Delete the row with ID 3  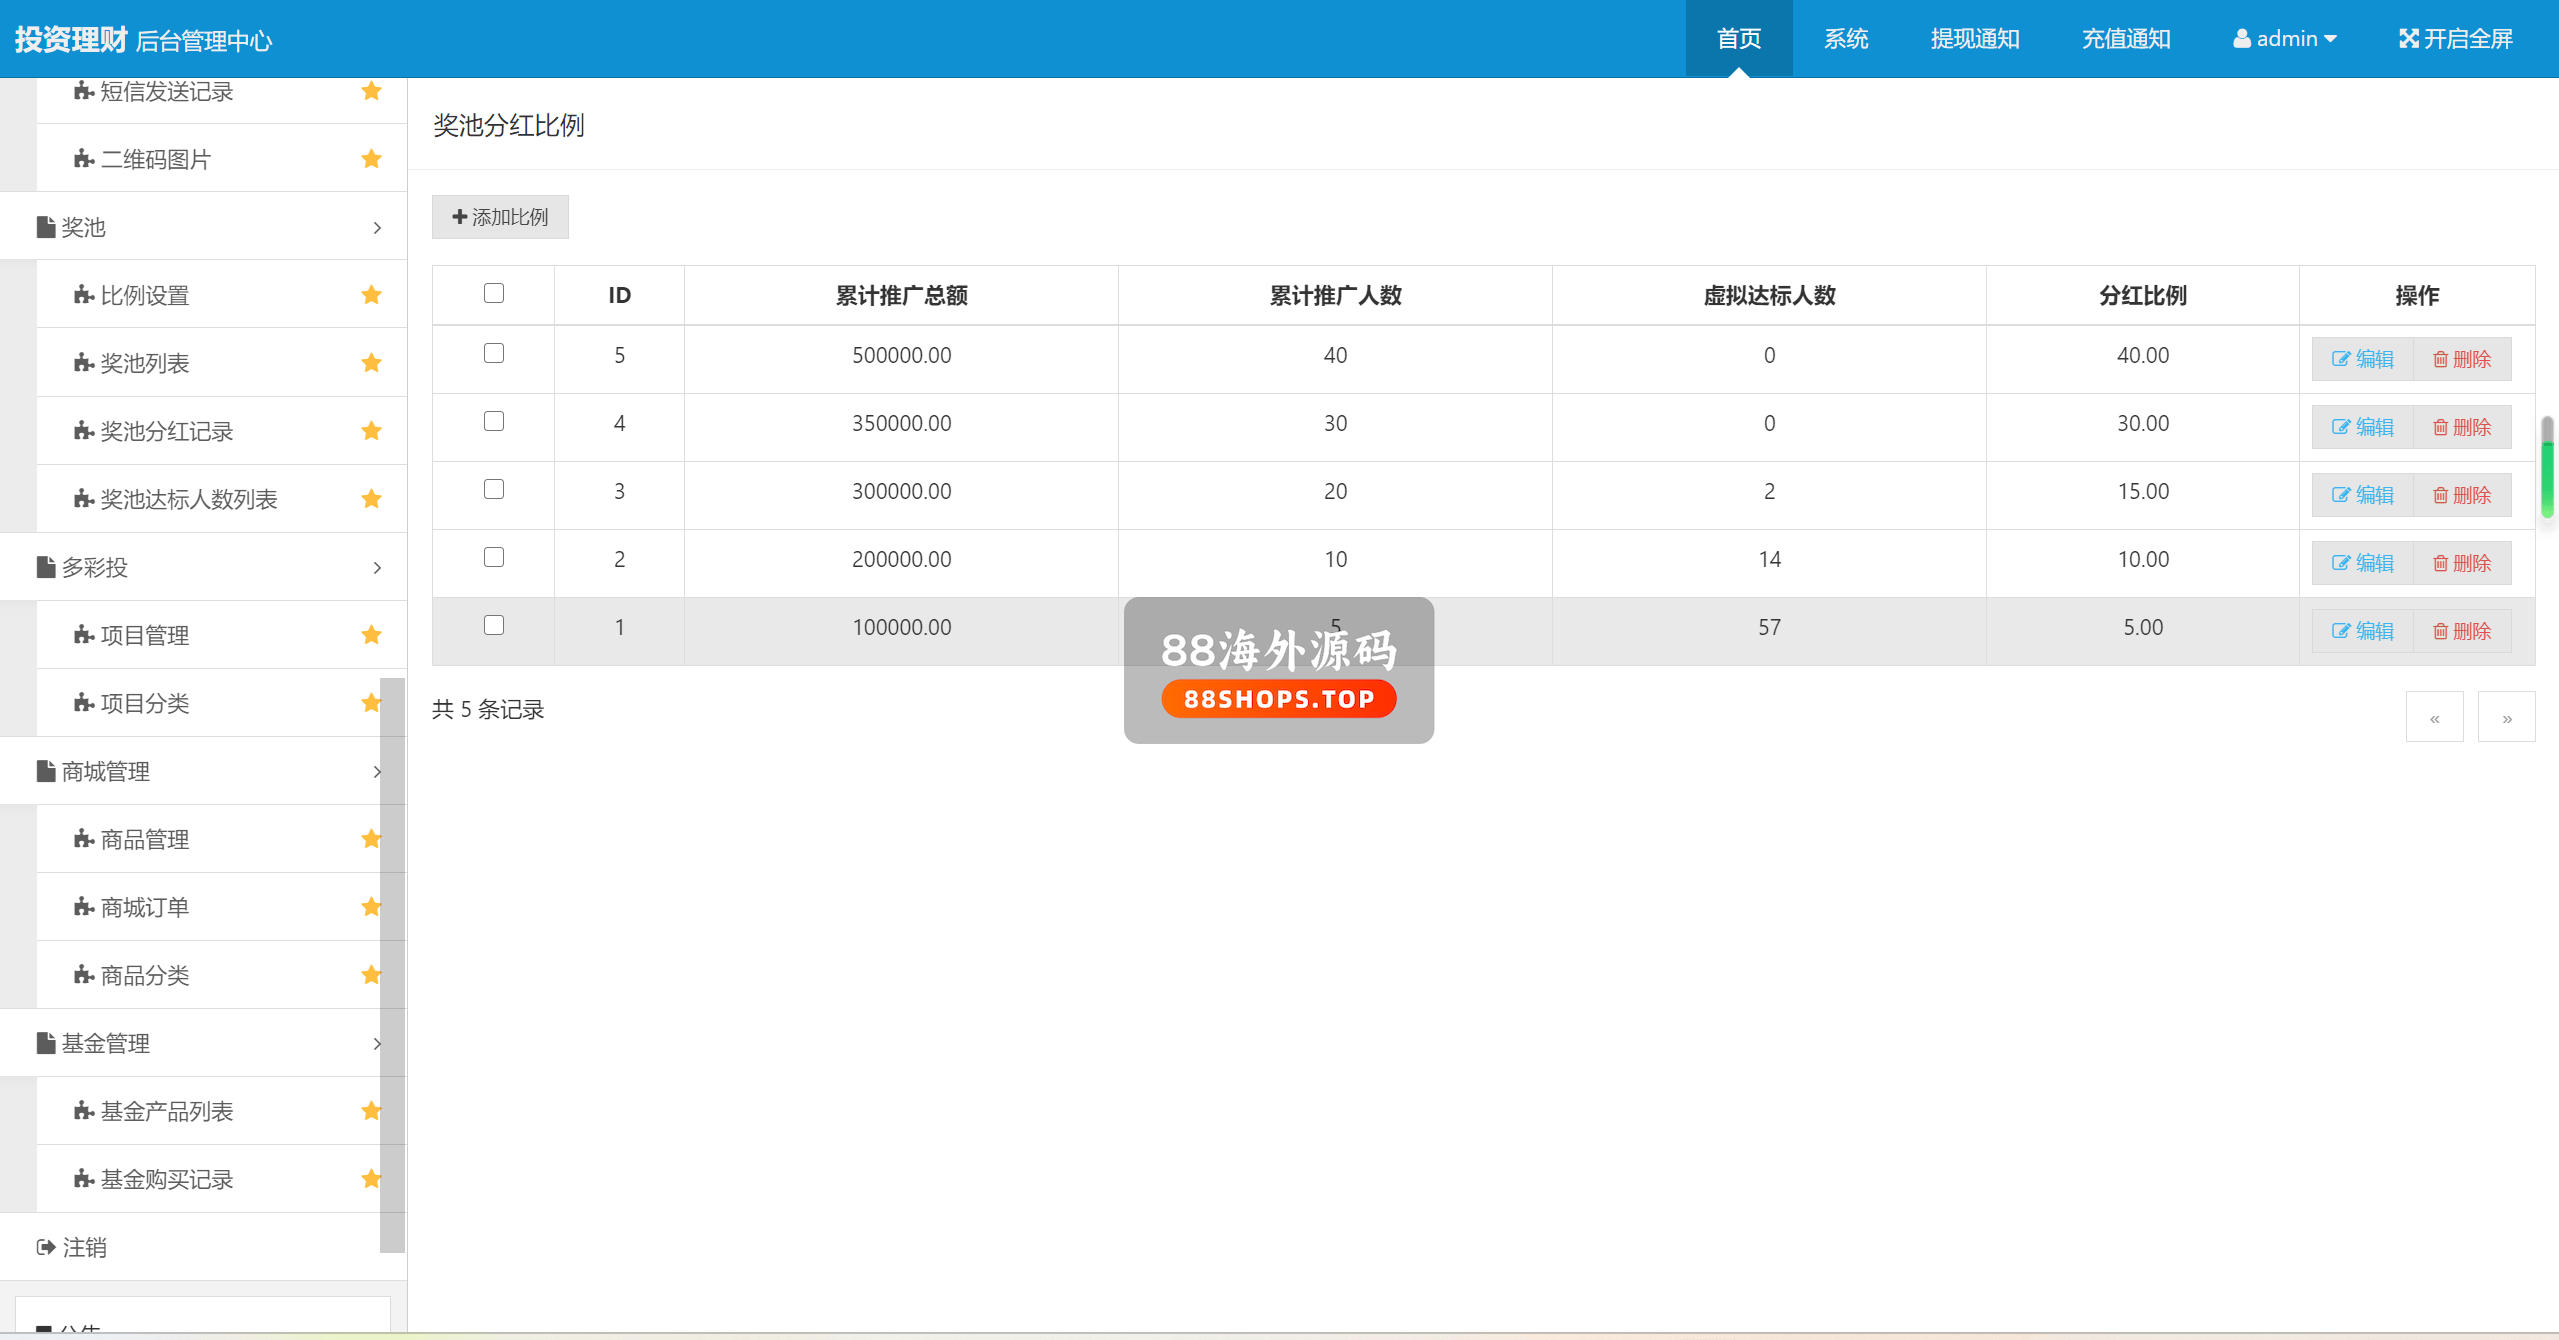pos(2462,495)
